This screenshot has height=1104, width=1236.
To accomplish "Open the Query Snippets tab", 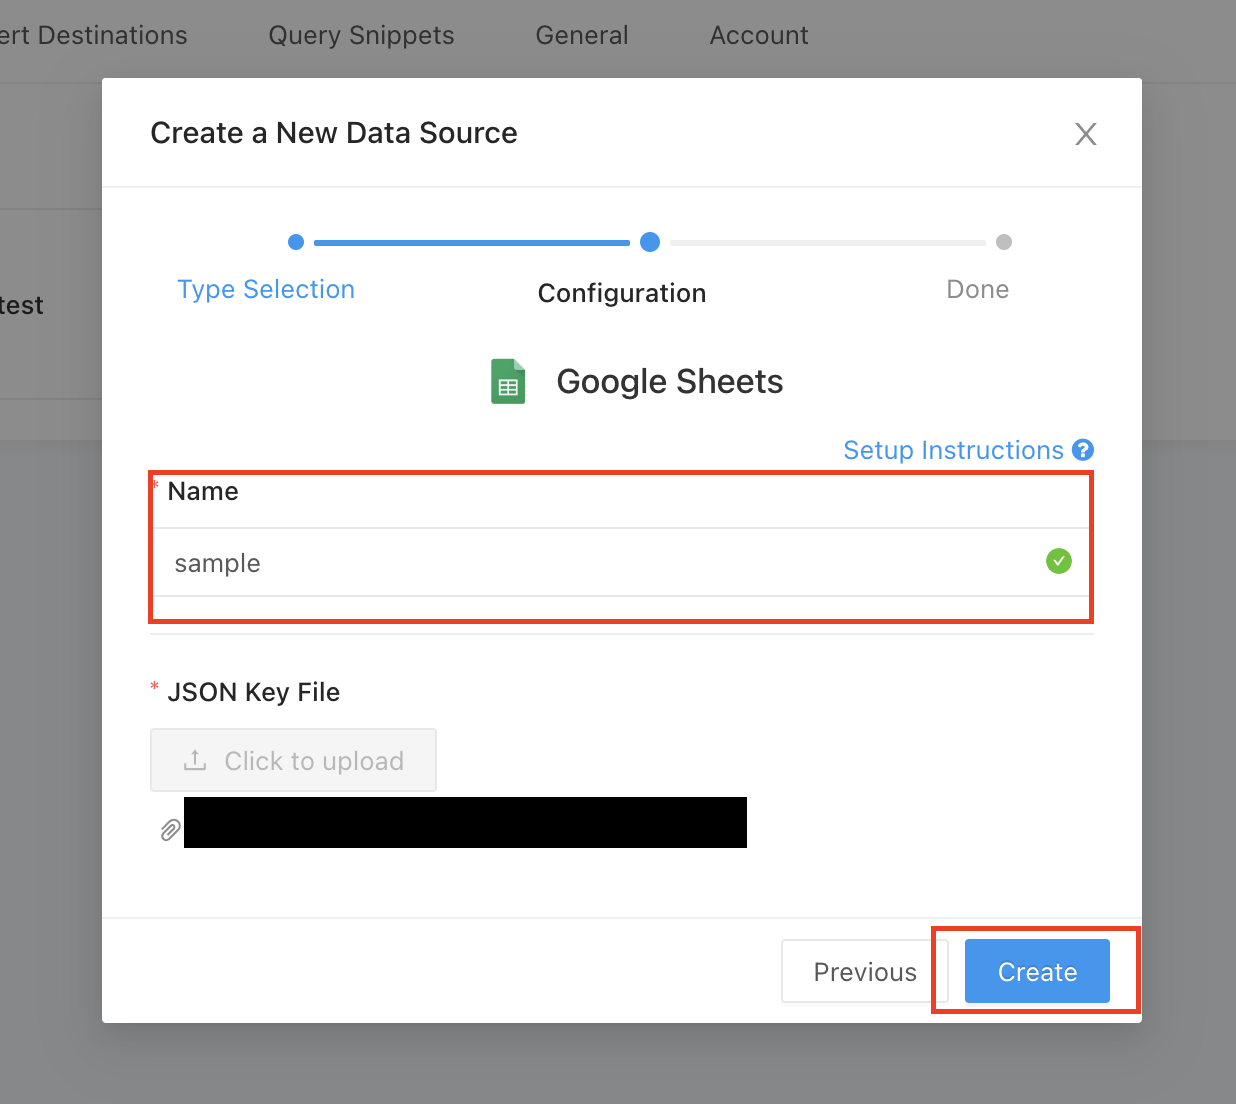I will 360,35.
